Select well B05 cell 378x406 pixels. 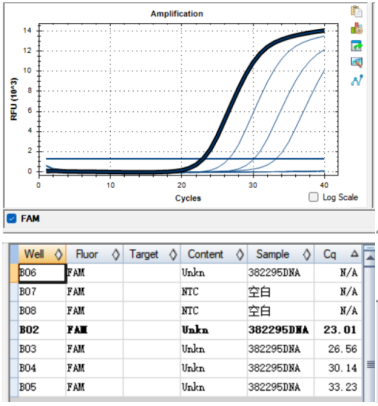tap(42, 387)
